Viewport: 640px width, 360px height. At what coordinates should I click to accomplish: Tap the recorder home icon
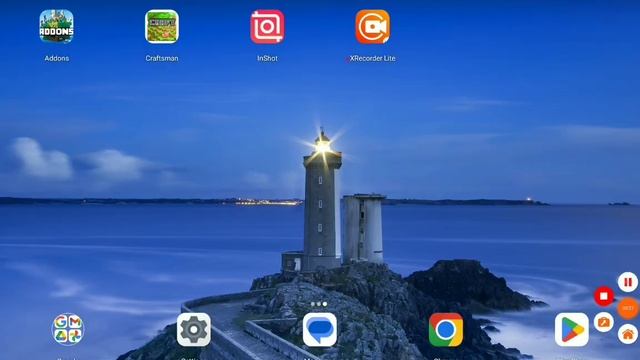click(x=628, y=335)
